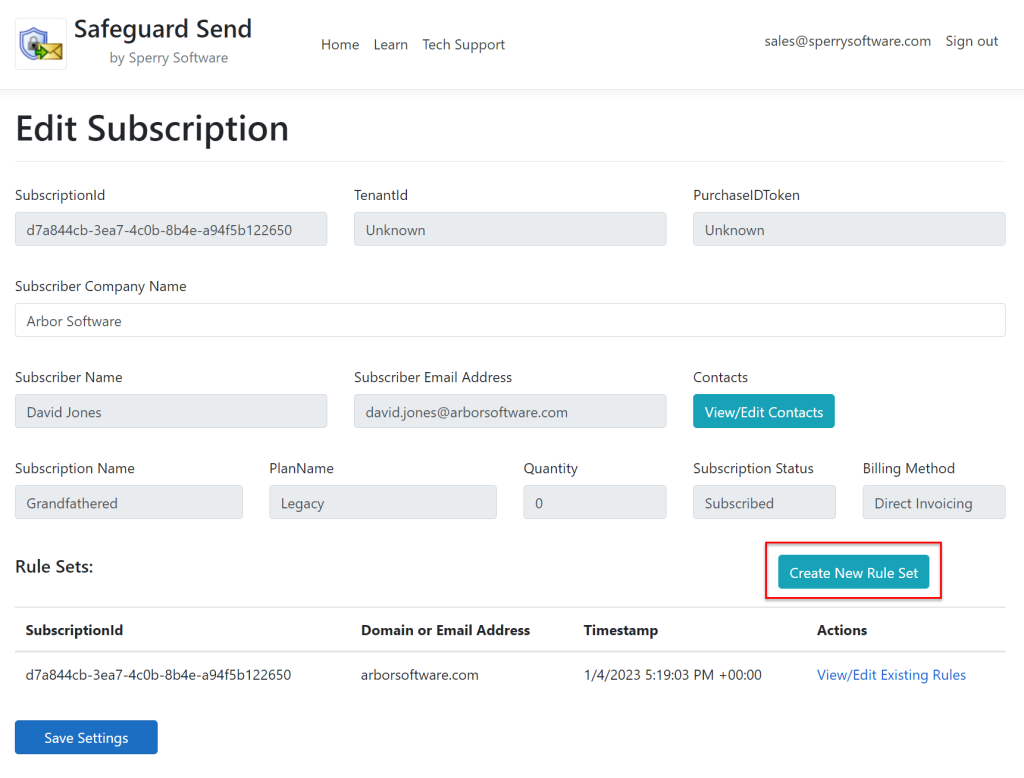1024x778 pixels.
Task: Go to the Learn menu item
Action: click(x=390, y=44)
